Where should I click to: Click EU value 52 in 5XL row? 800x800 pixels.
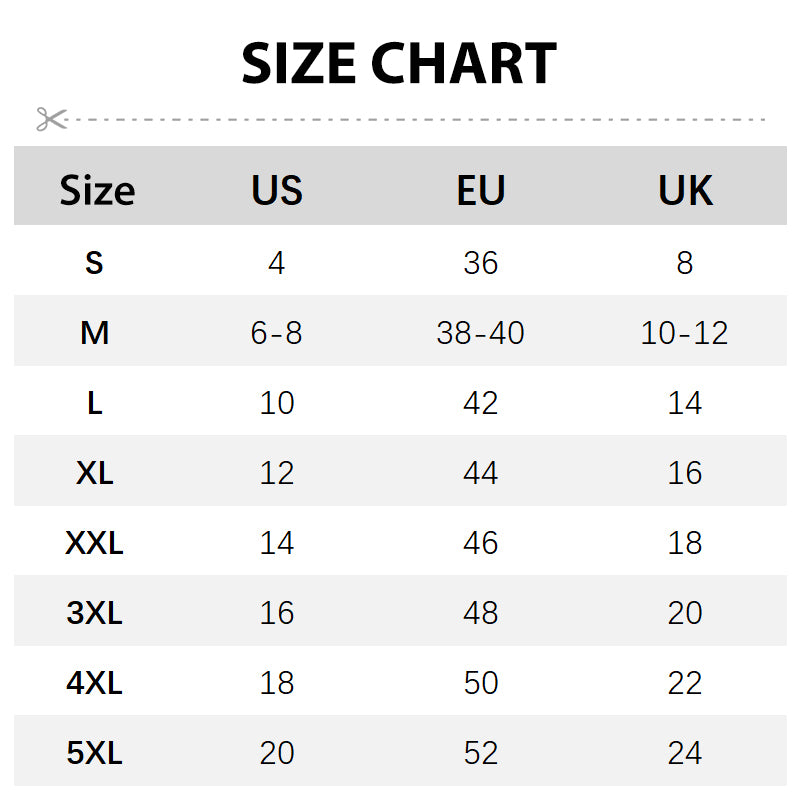pyautogui.click(x=481, y=753)
